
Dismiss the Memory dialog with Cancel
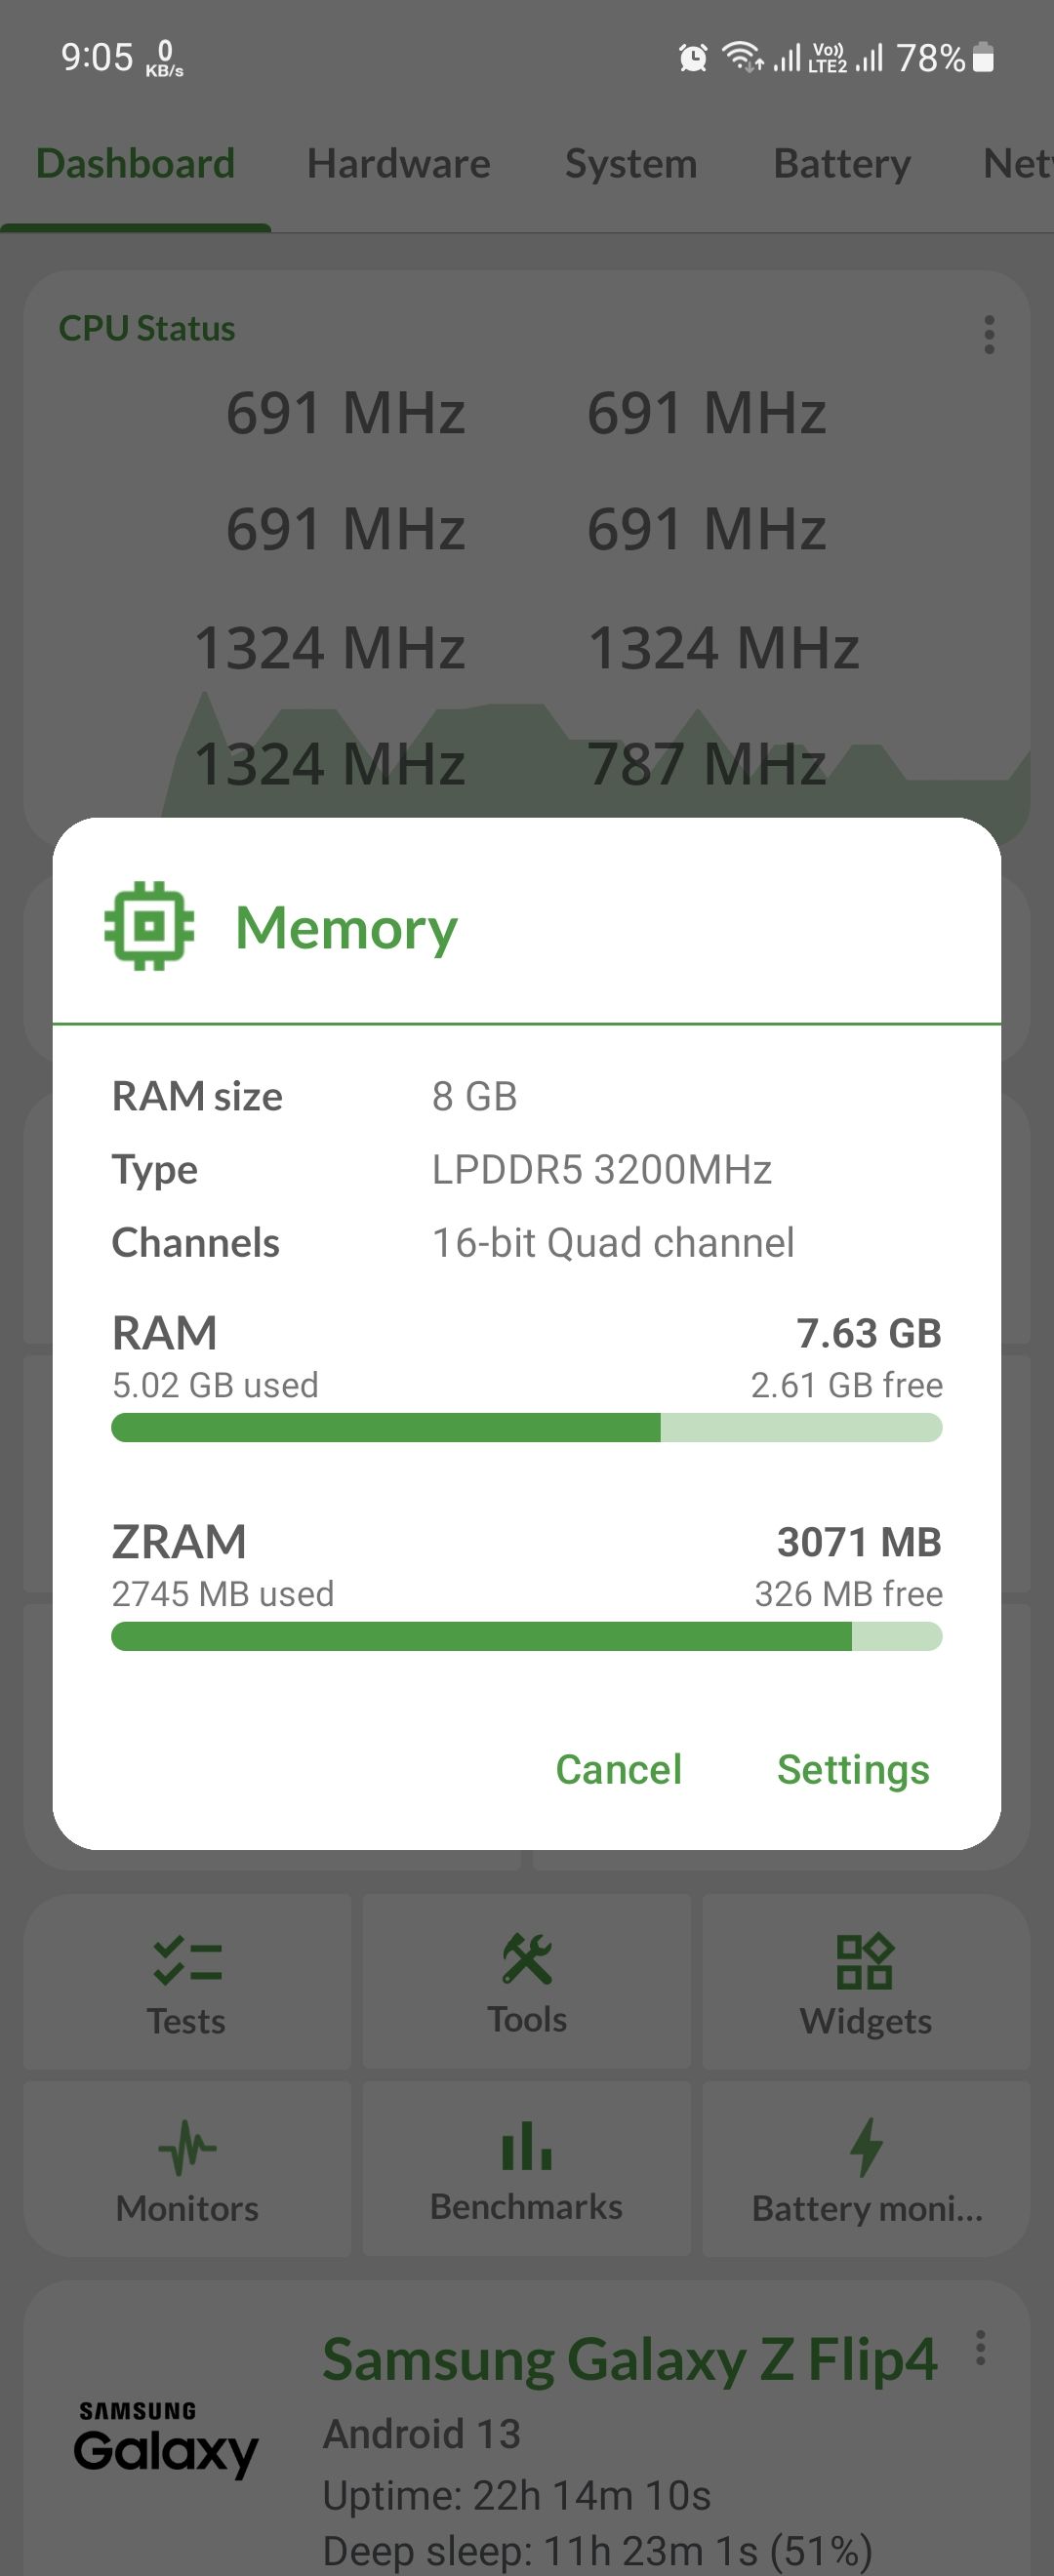coord(618,1769)
